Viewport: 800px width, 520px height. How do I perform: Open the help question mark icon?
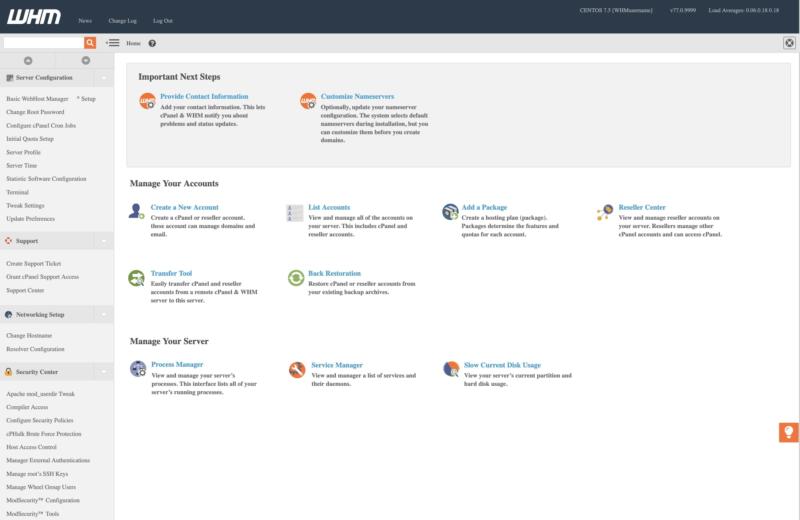coord(152,43)
